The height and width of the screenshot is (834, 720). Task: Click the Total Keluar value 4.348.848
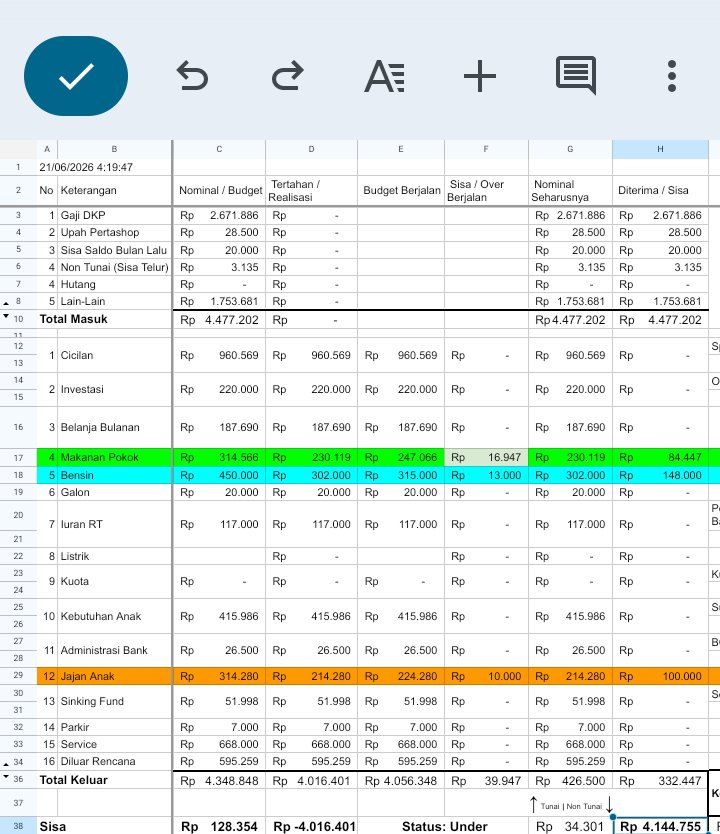click(x=219, y=781)
